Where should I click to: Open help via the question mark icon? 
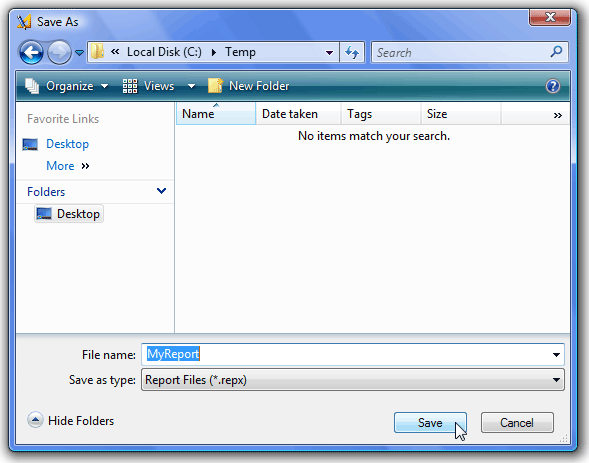point(553,86)
